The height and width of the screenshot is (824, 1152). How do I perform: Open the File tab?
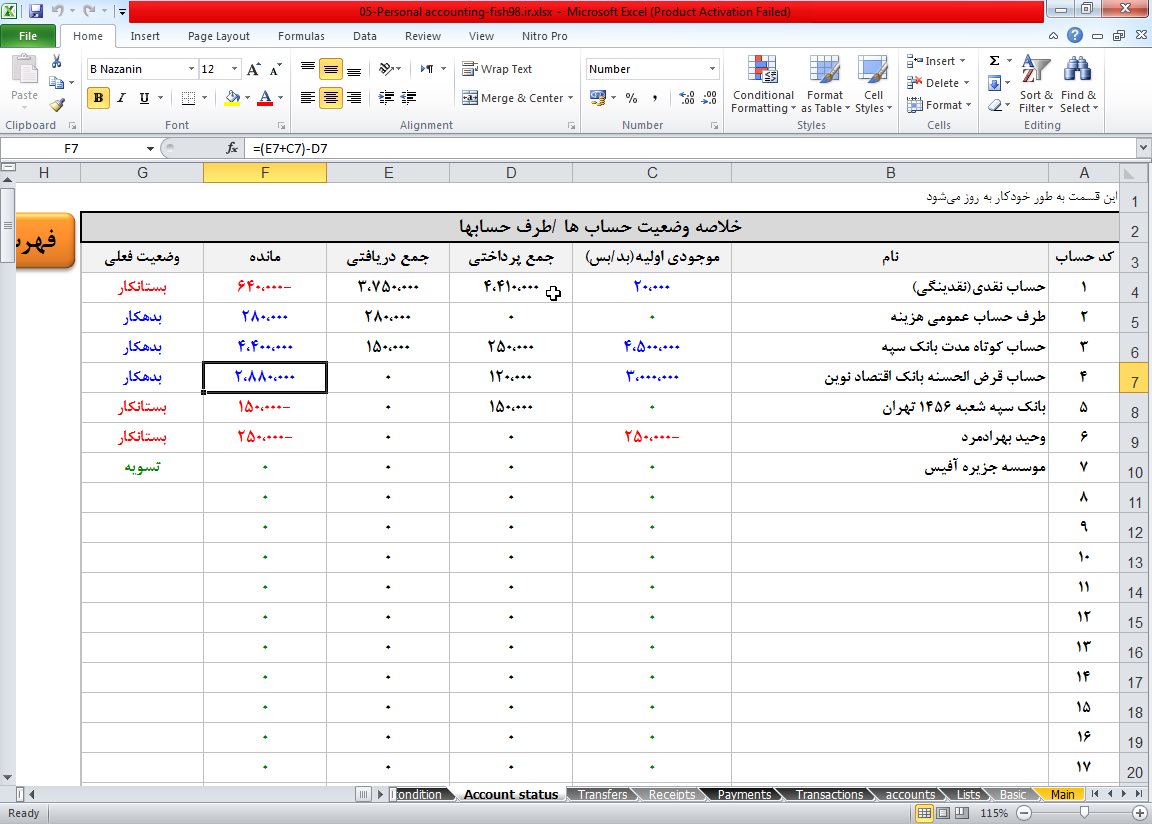point(28,36)
